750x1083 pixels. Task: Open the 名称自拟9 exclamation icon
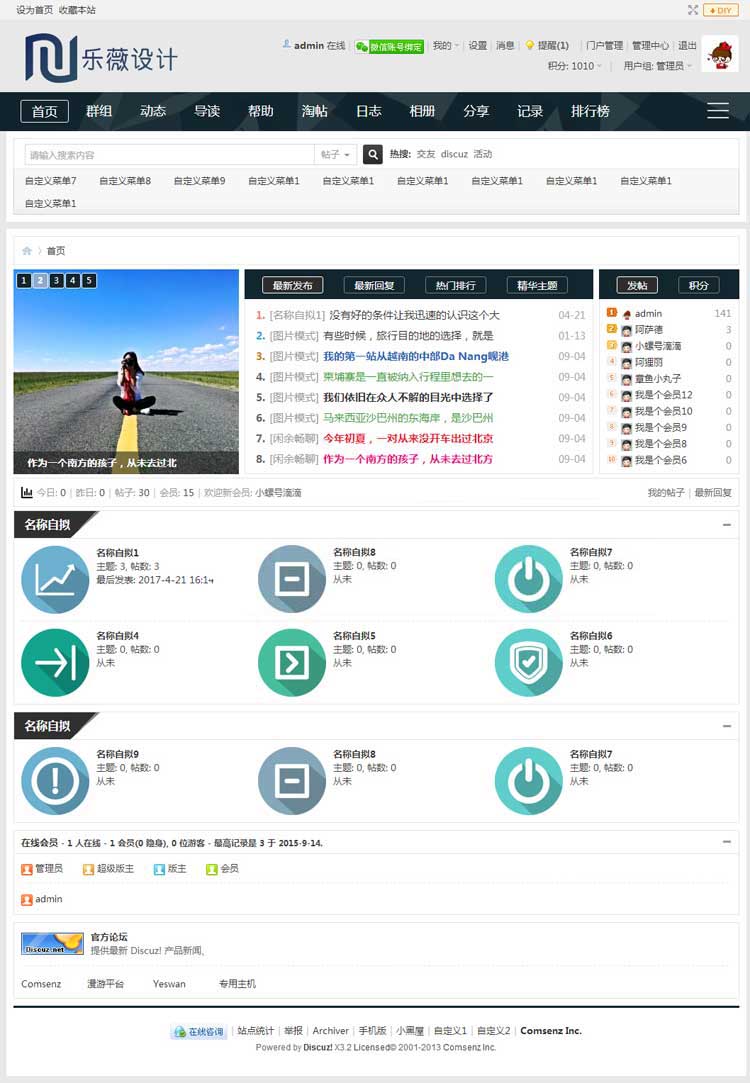55,781
